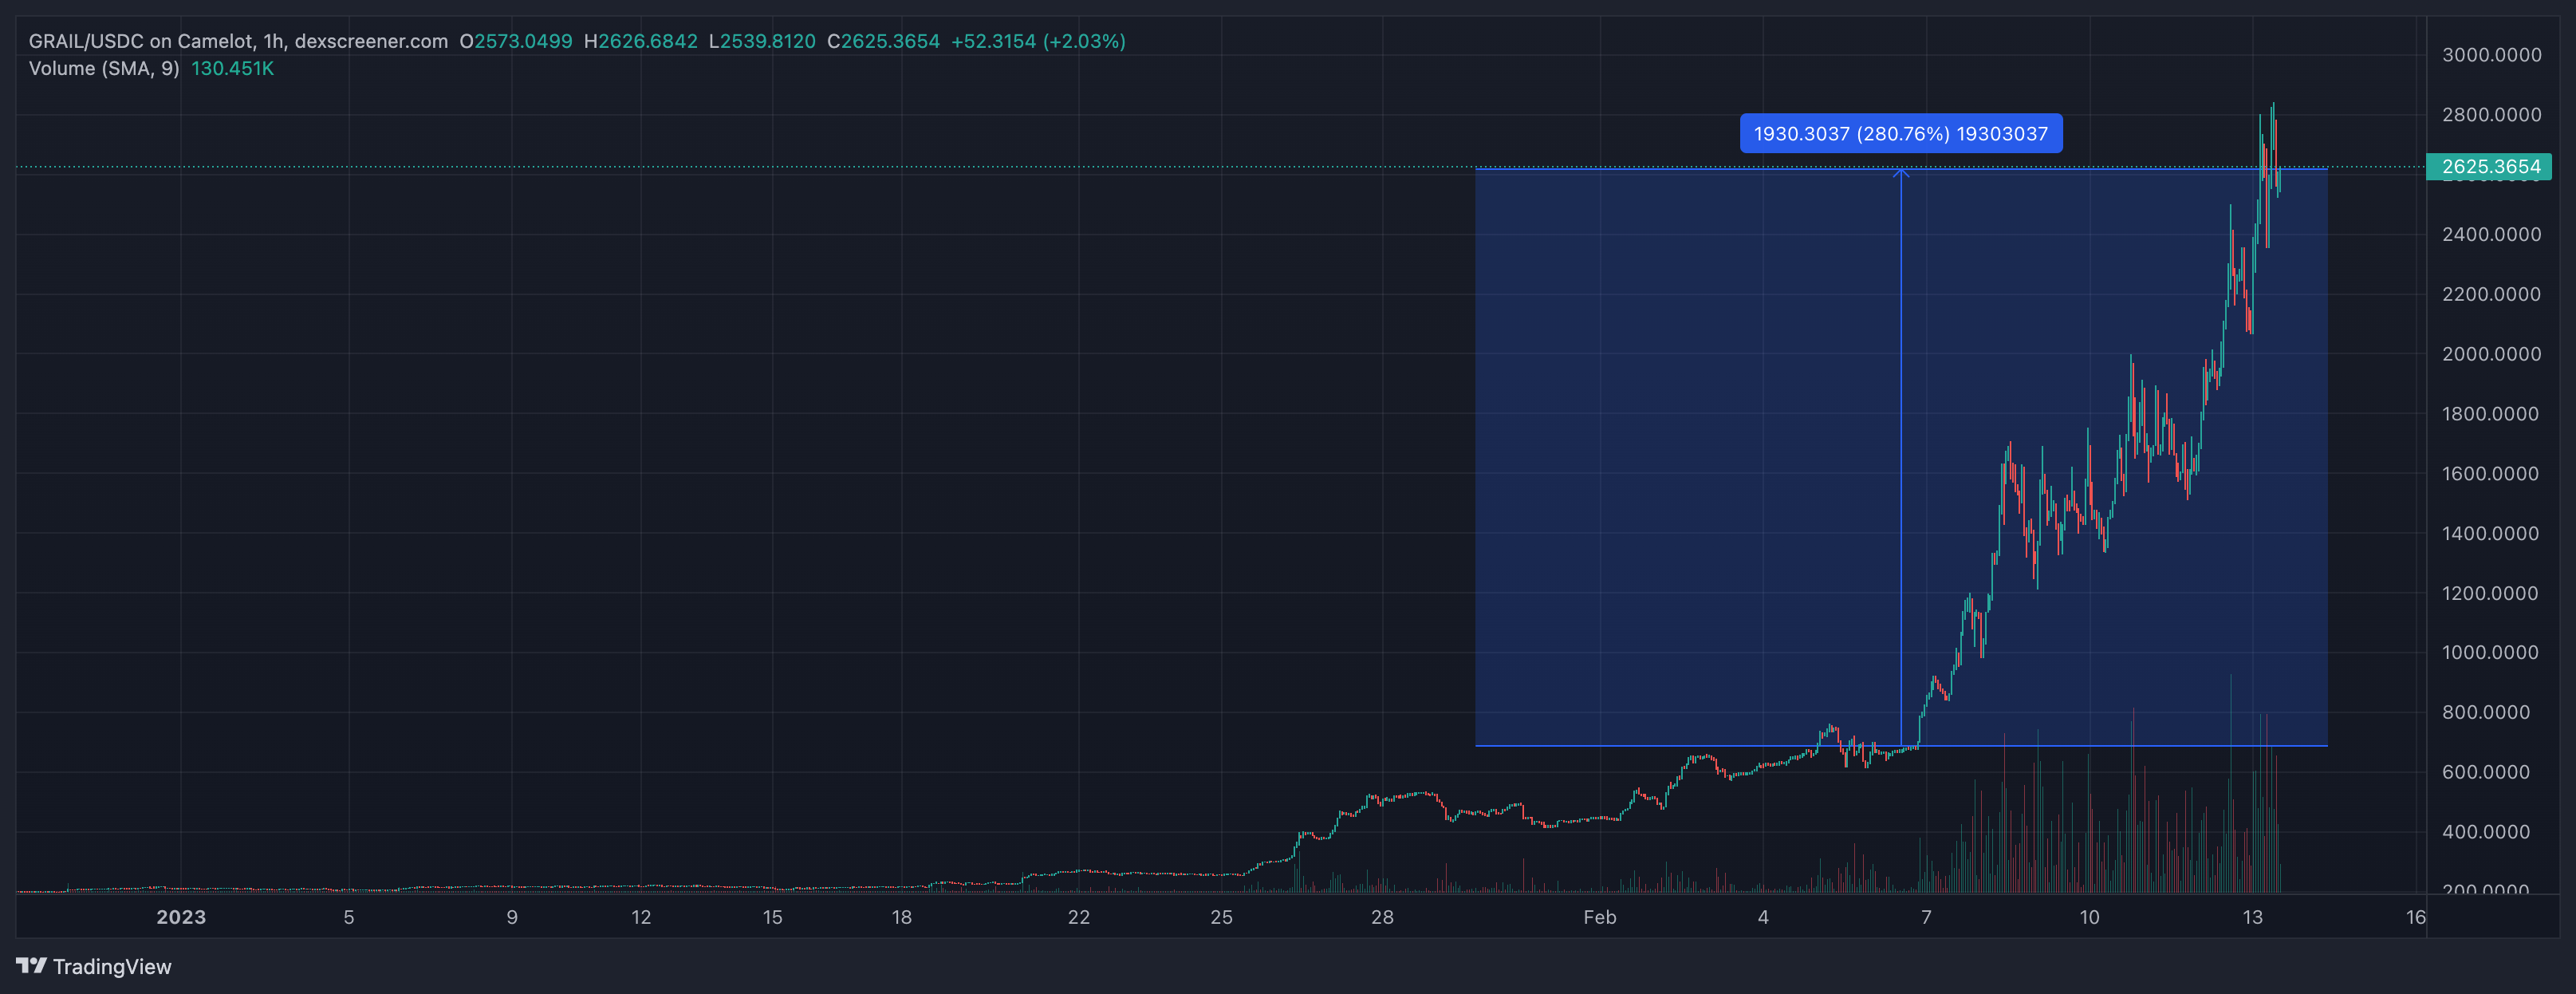Click the 13 date label on time axis
Screen dimensions: 2576x994
click(2252, 917)
